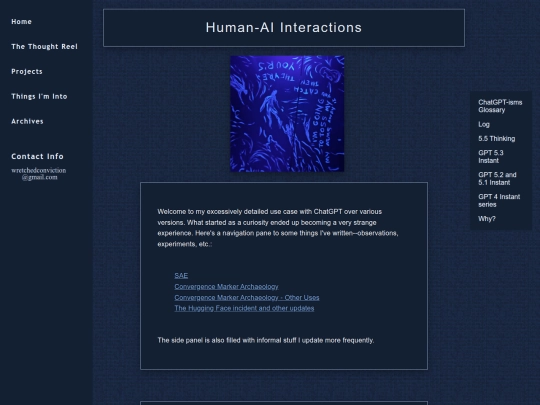Go to the Home page
The width and height of the screenshot is (540, 405).
pyautogui.click(x=21, y=22)
